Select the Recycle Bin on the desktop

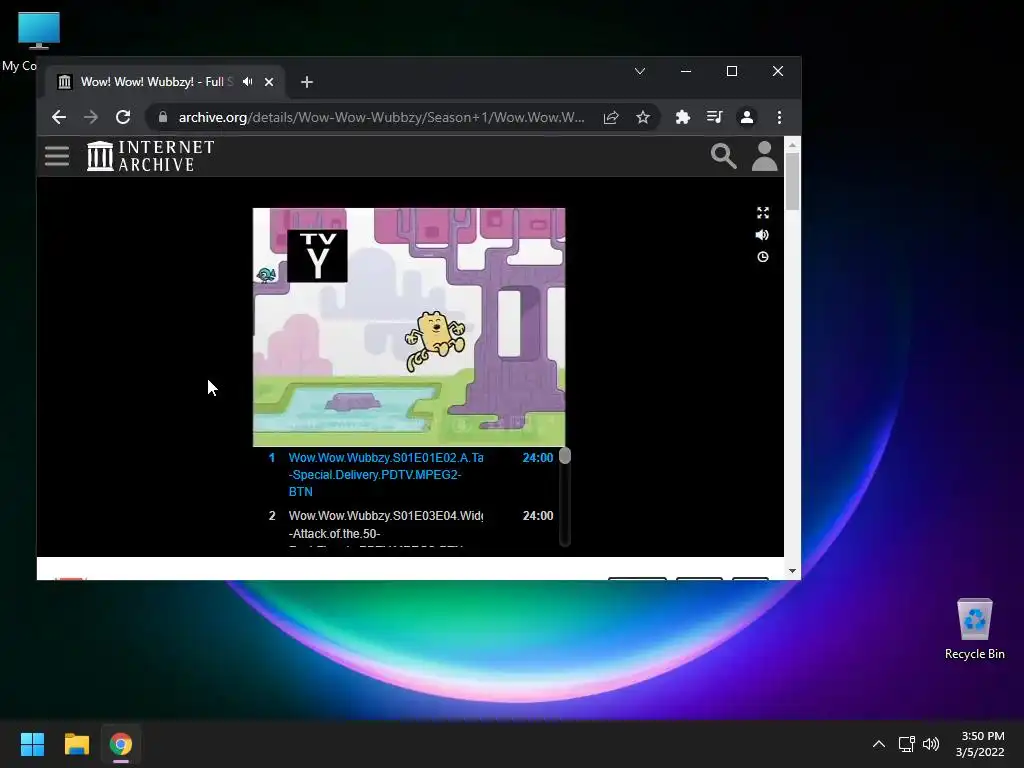(974, 630)
